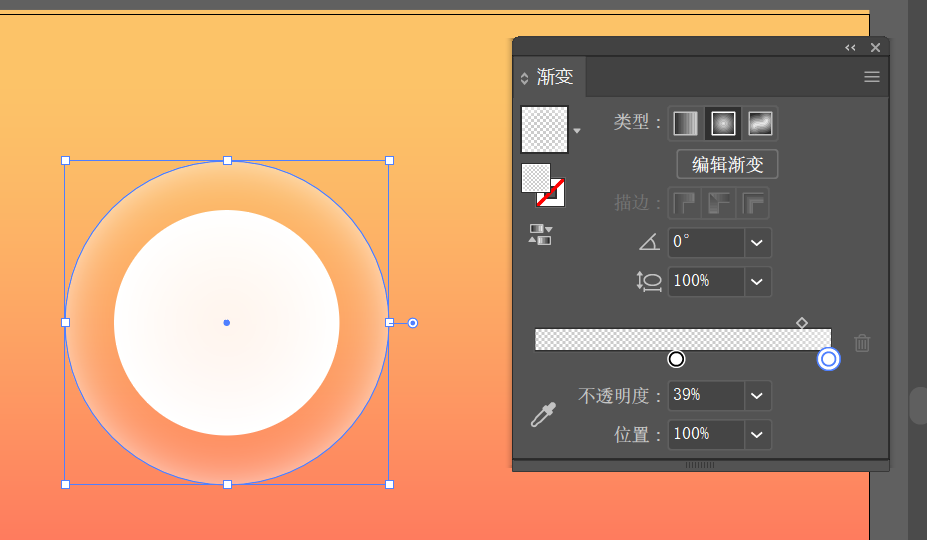Select the middle gradient color stop
Viewport: 927px width, 540px height.
click(x=676, y=359)
